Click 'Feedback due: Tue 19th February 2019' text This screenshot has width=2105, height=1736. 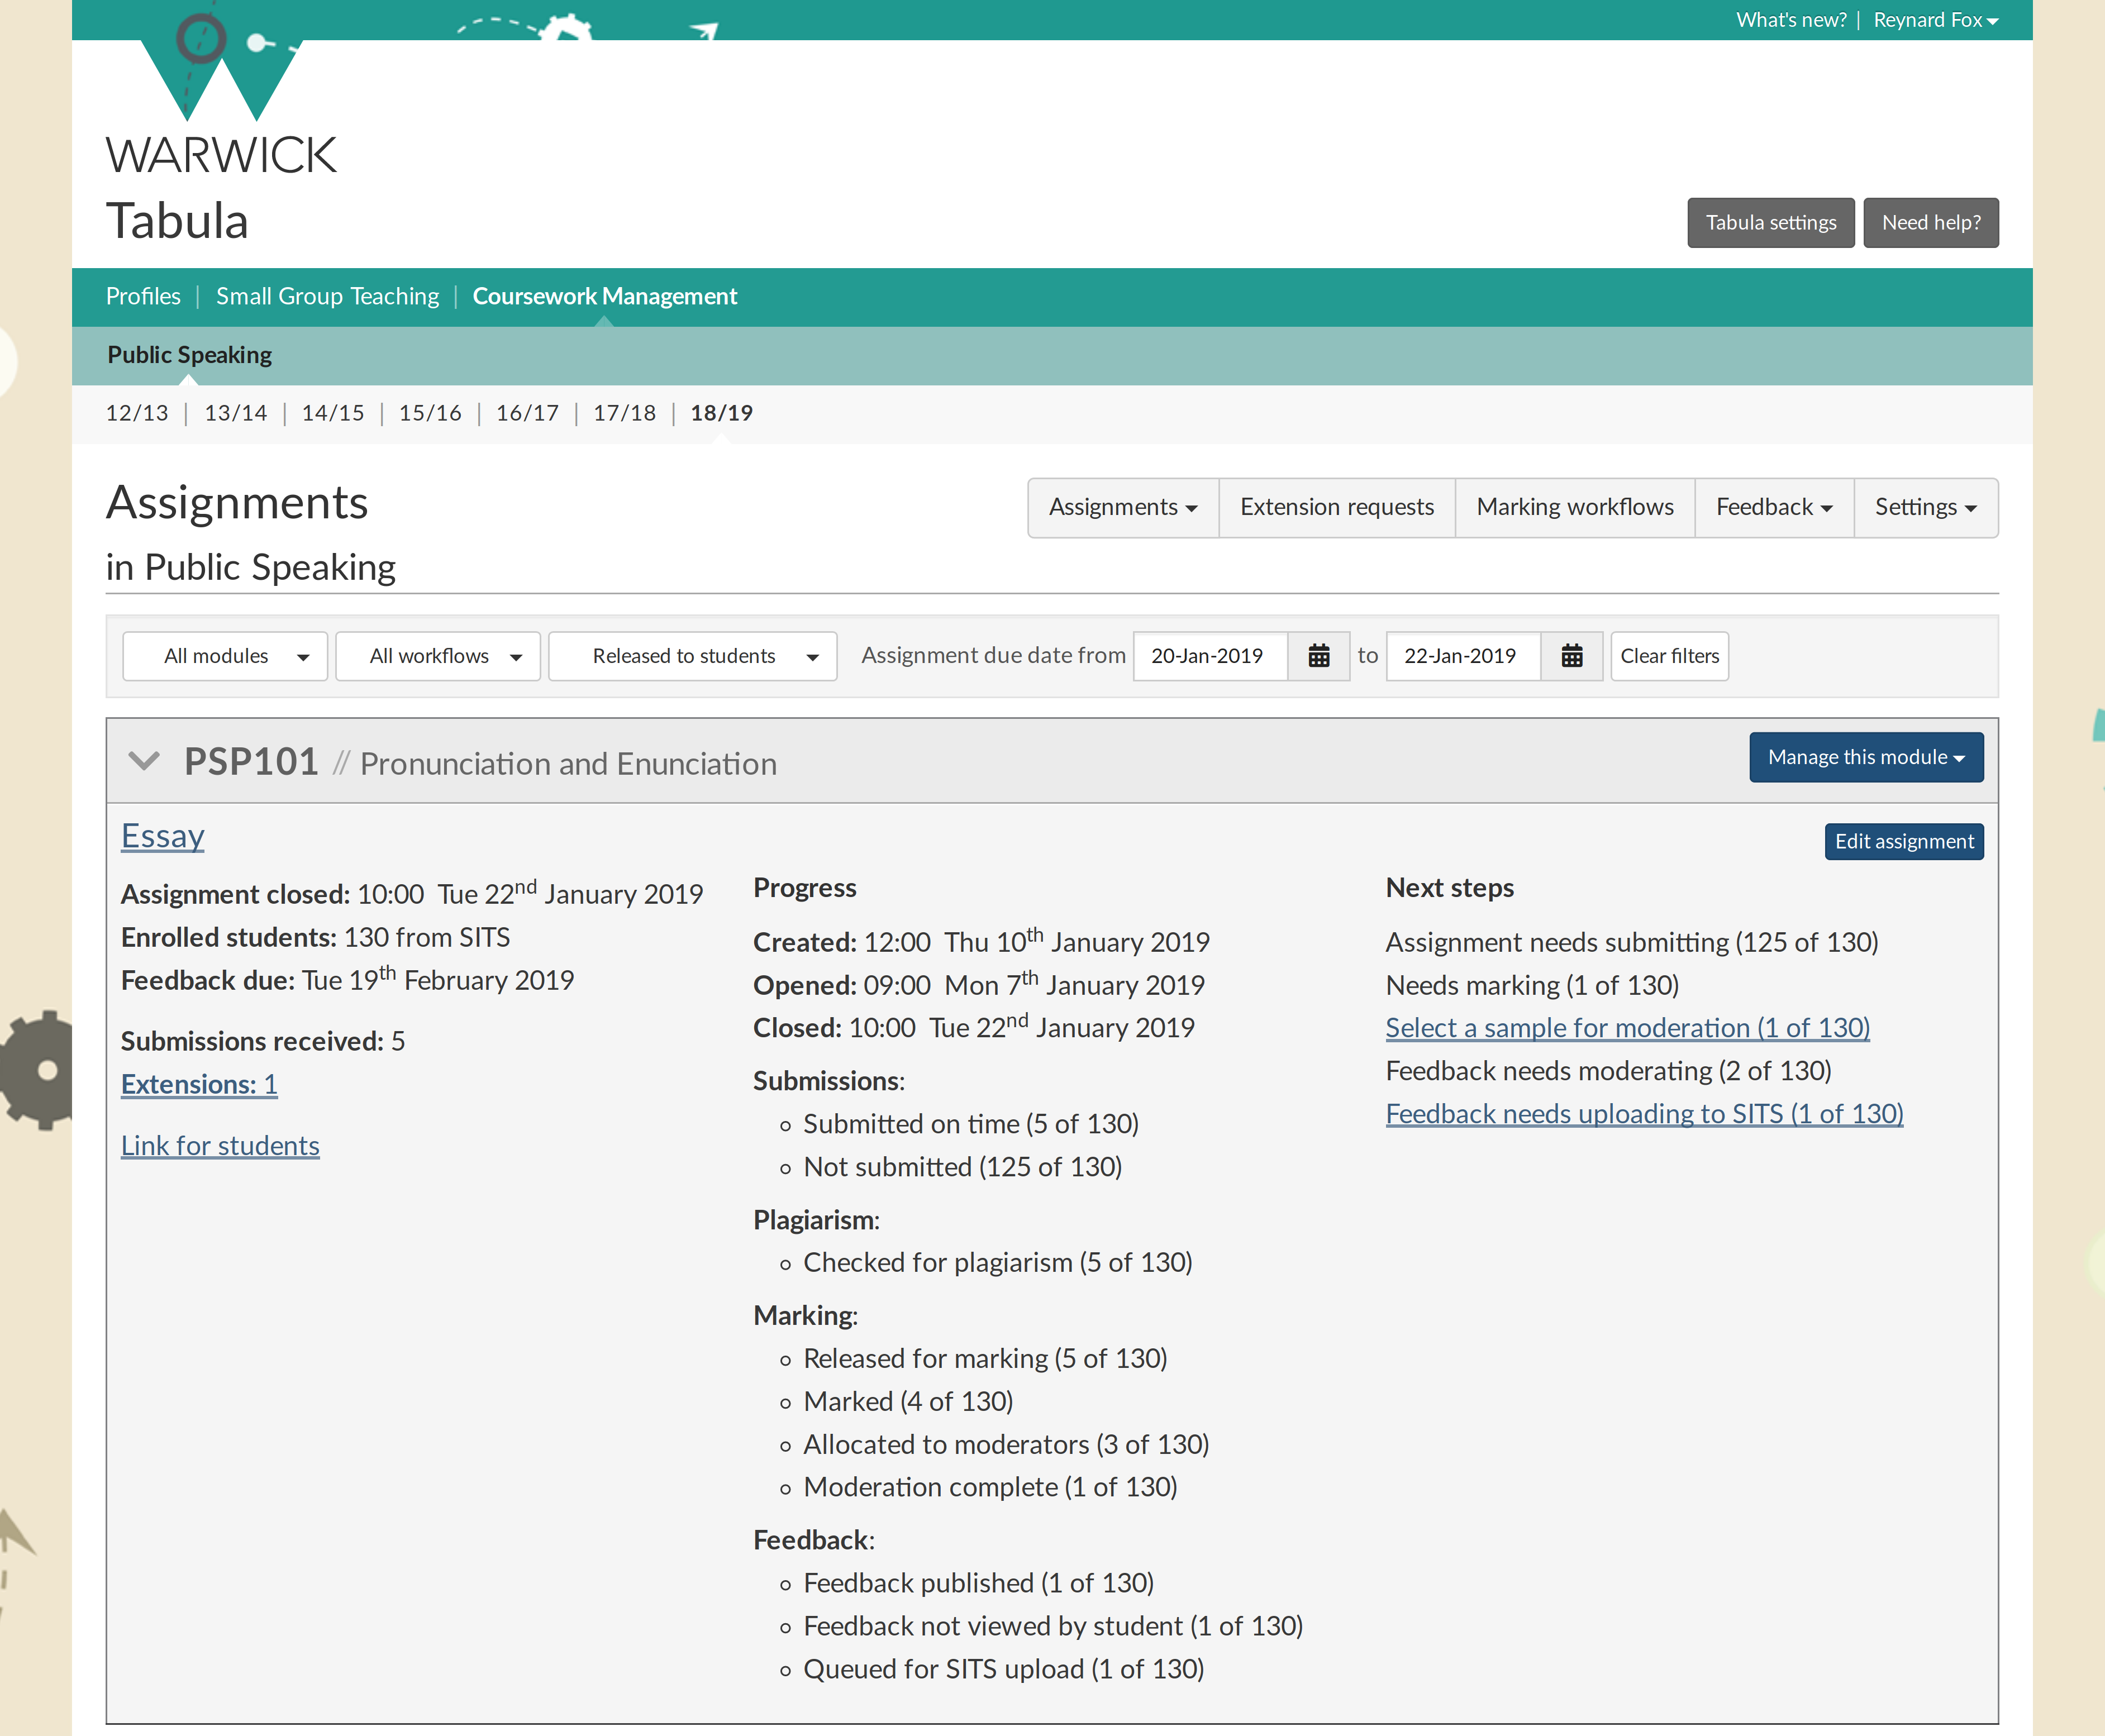click(348, 979)
